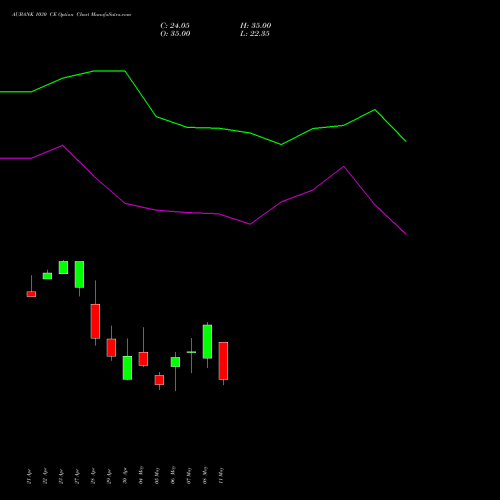Click the '08 May' date axis label

(x=205, y=475)
